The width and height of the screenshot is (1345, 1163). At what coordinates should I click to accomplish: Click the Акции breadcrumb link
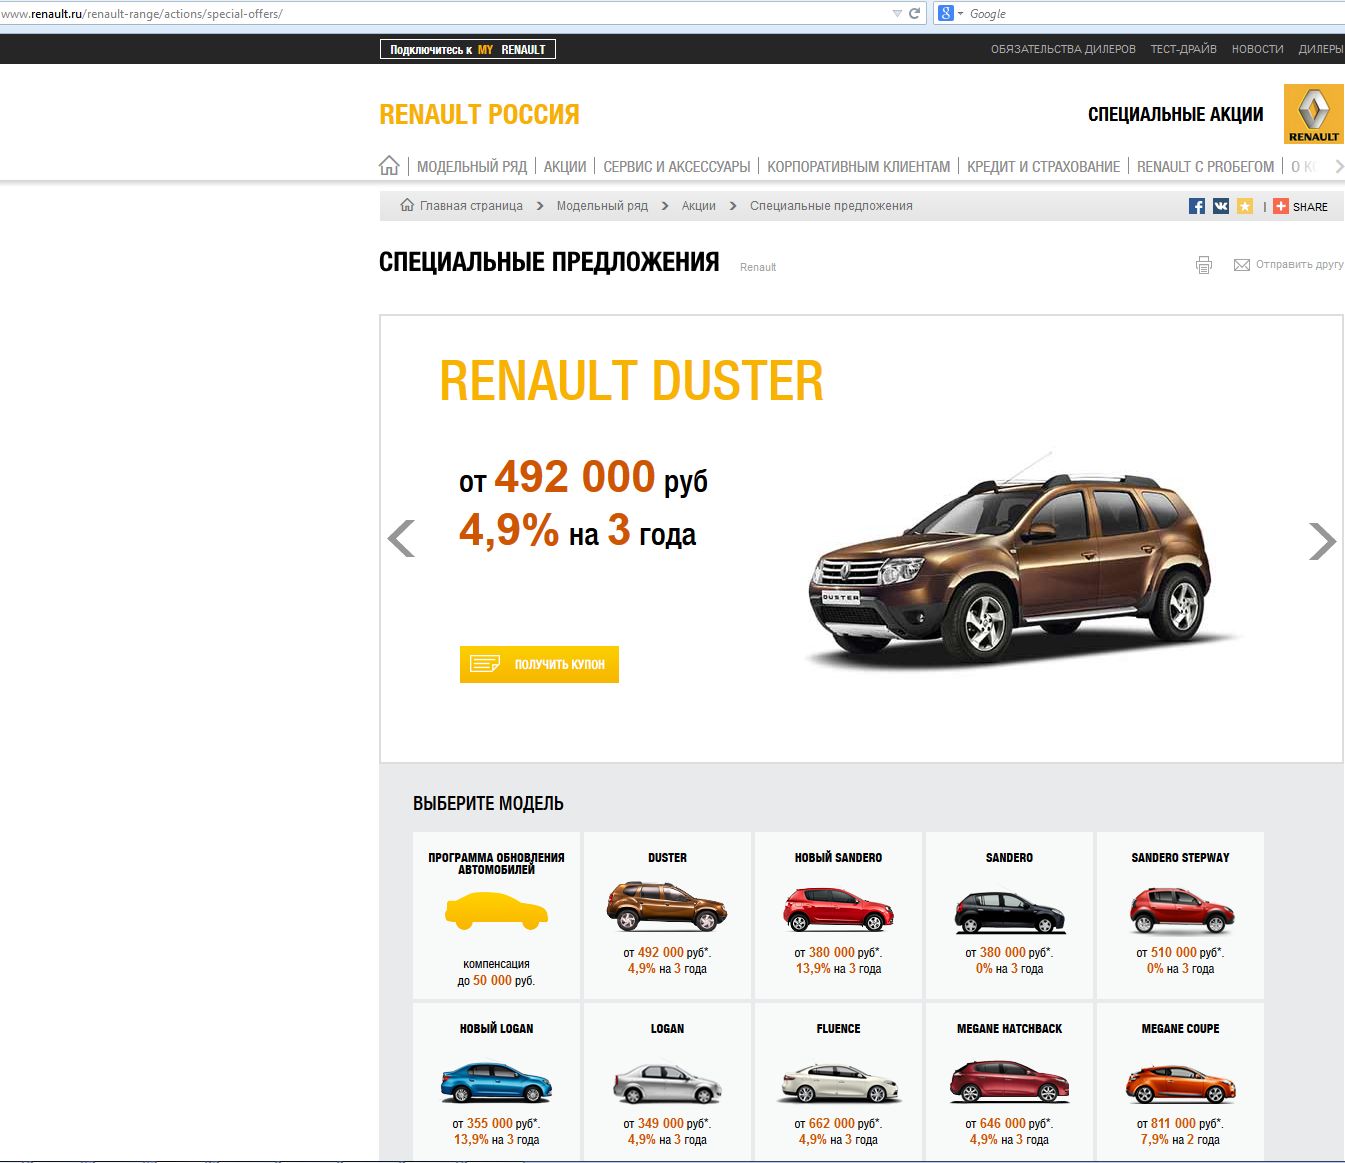click(698, 206)
